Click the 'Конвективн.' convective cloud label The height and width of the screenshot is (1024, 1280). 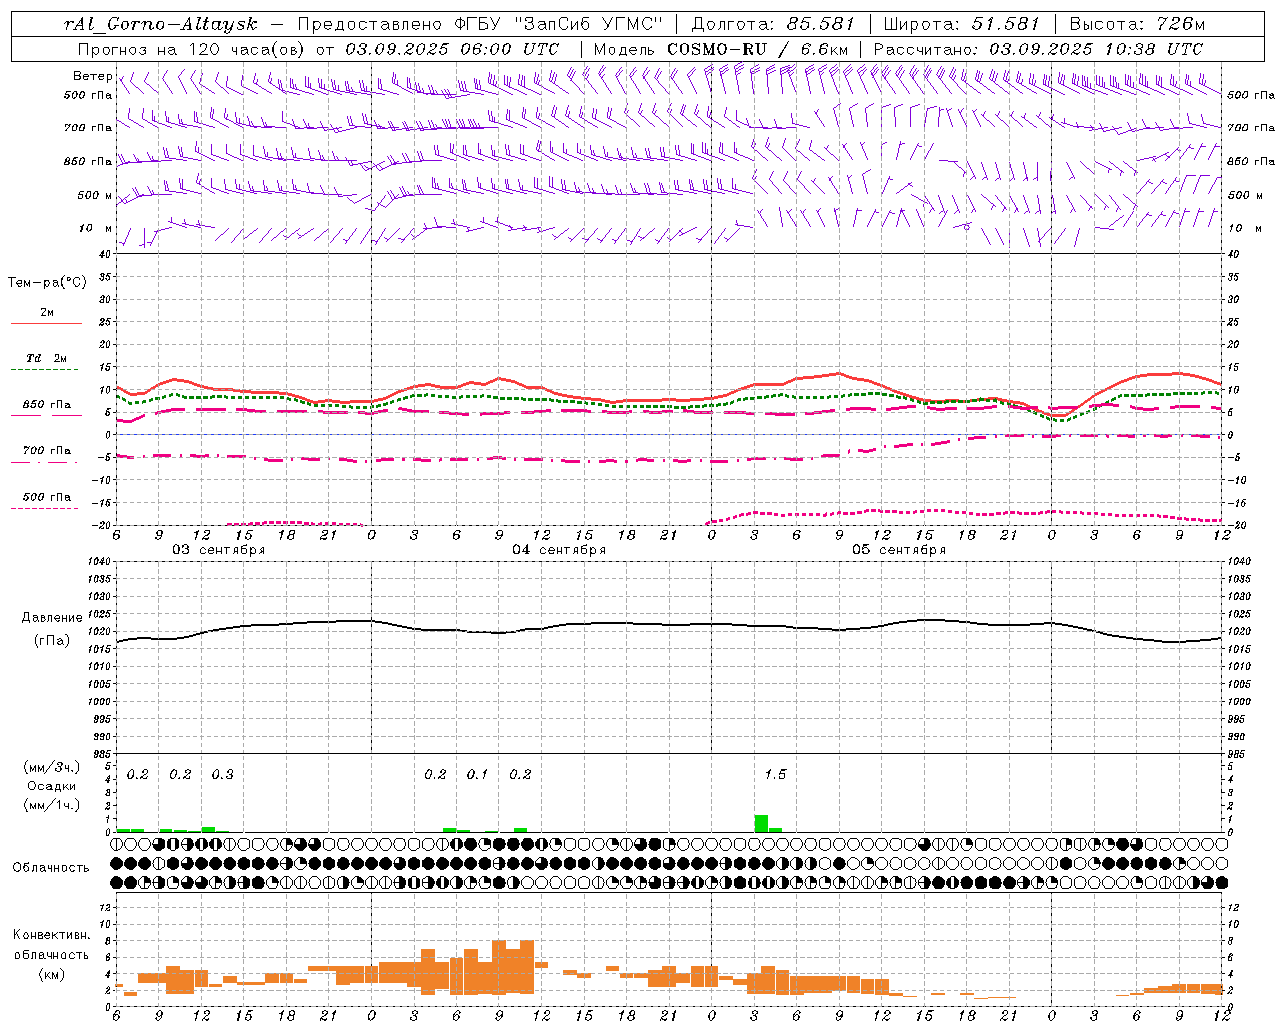click(x=51, y=935)
